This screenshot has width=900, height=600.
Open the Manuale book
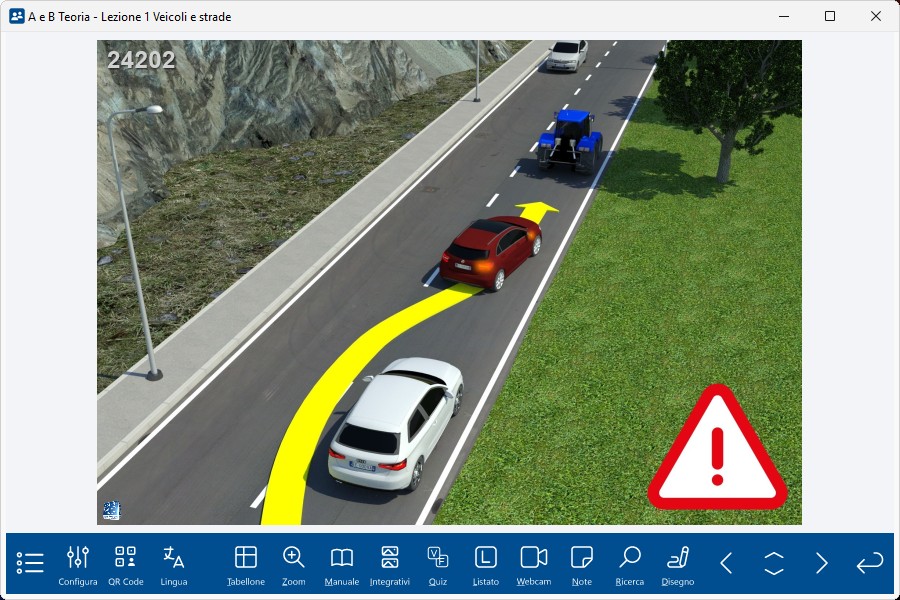342,565
